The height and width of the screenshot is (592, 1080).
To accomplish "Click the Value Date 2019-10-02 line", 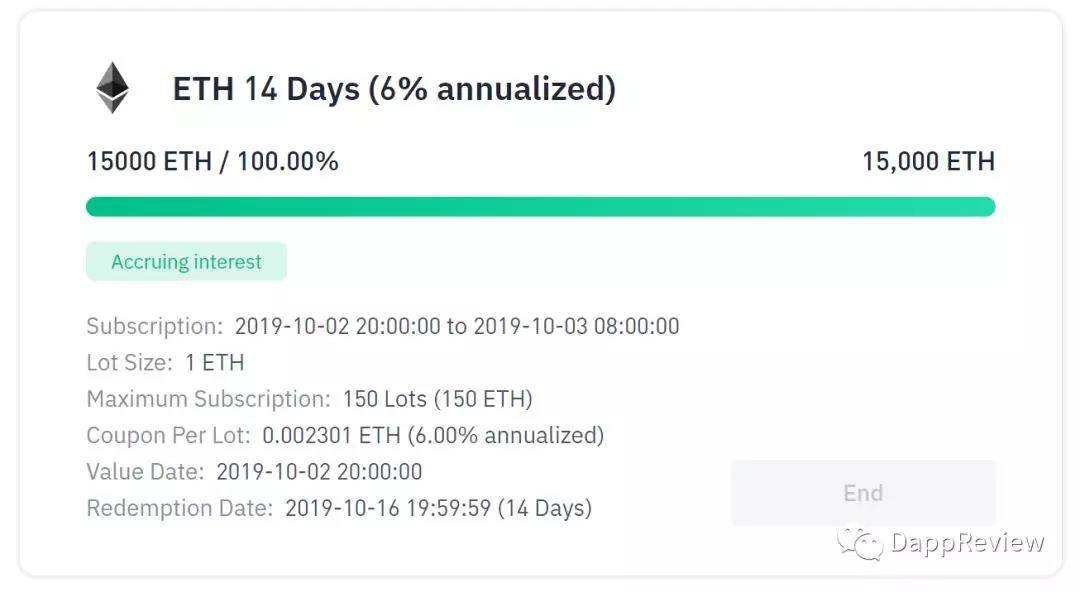I will point(254,472).
